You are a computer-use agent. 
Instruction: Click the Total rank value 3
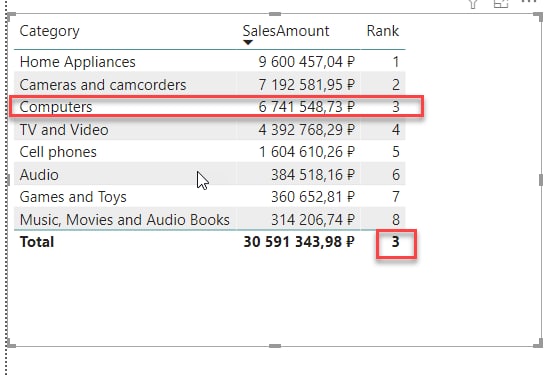[x=395, y=242]
